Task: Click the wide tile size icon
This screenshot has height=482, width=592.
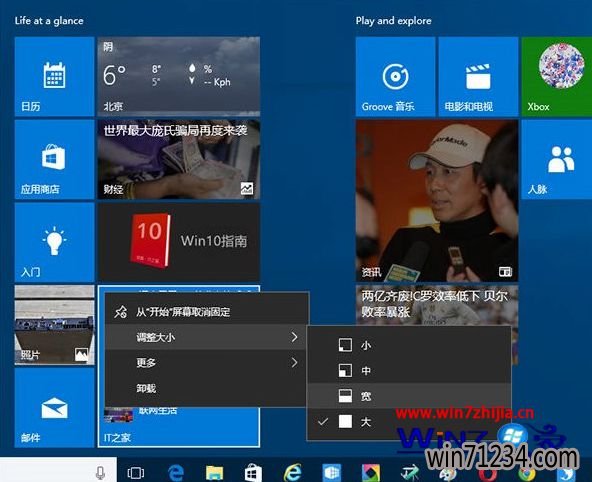Action: click(x=345, y=396)
